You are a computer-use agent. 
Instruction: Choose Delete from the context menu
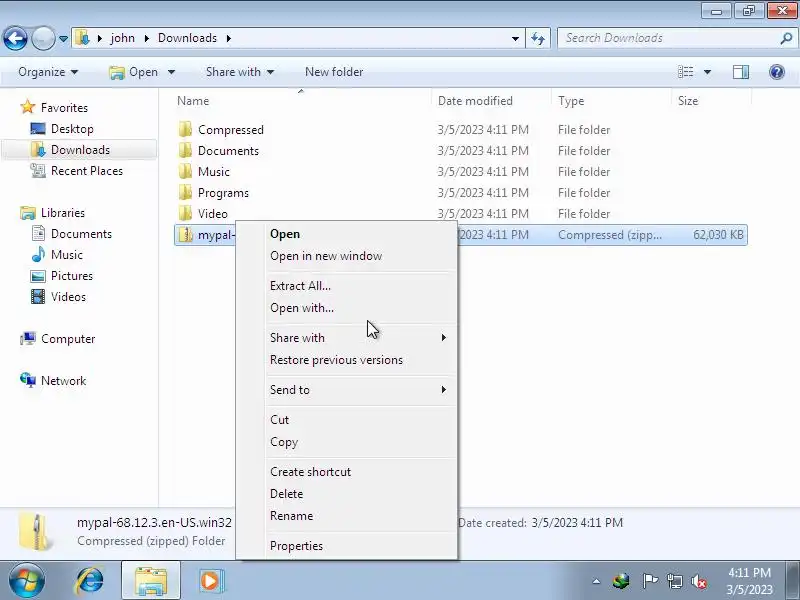[286, 494]
